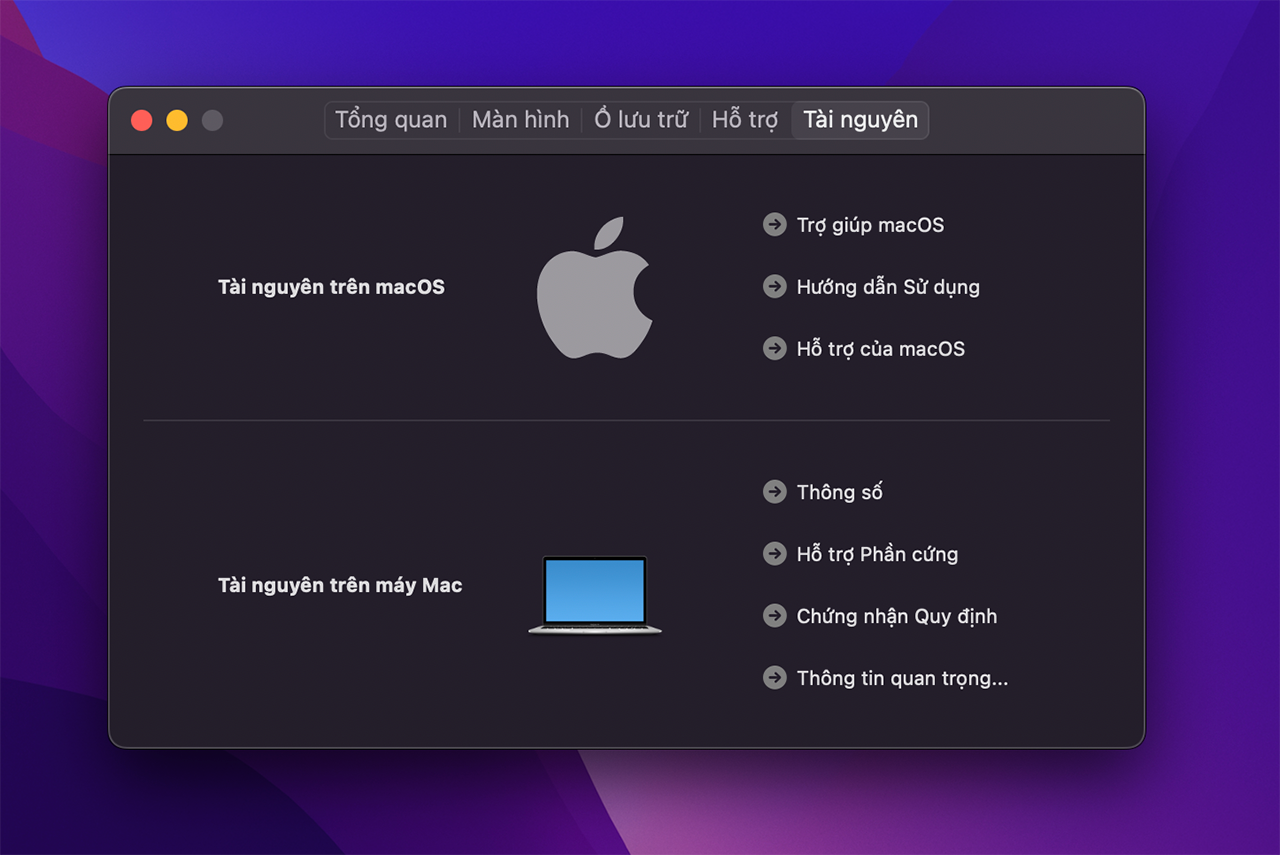Close the window with the red button
1280x855 pixels.
[x=142, y=120]
